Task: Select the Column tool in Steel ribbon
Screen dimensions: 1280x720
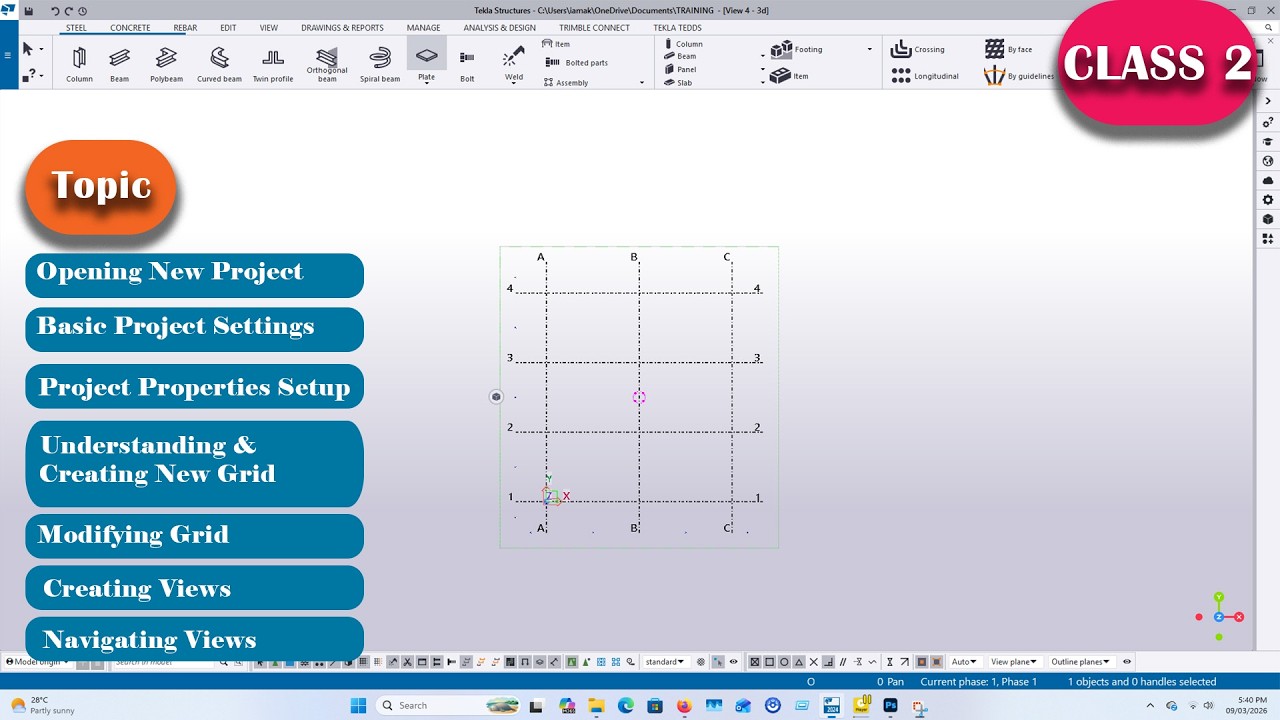Action: tap(79, 64)
